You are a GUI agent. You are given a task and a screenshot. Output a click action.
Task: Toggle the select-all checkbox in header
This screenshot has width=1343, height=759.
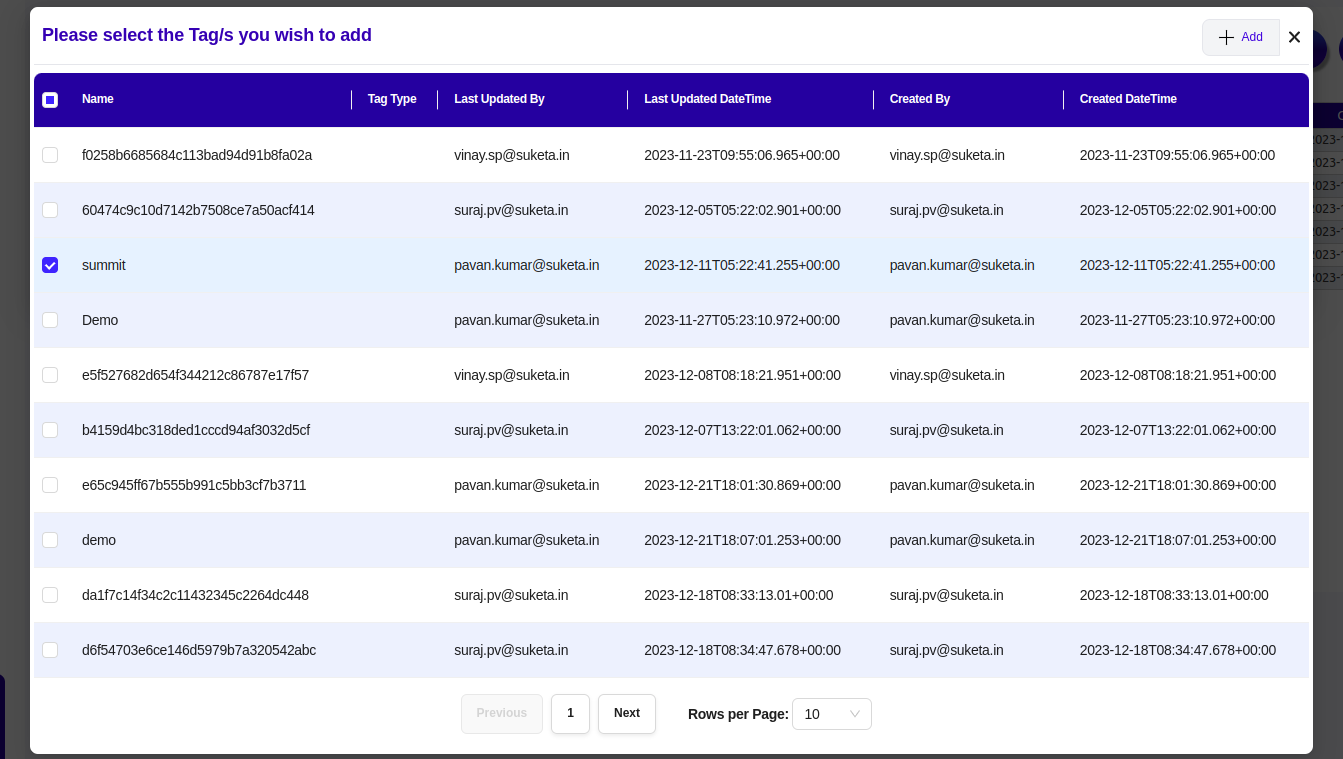tap(50, 100)
